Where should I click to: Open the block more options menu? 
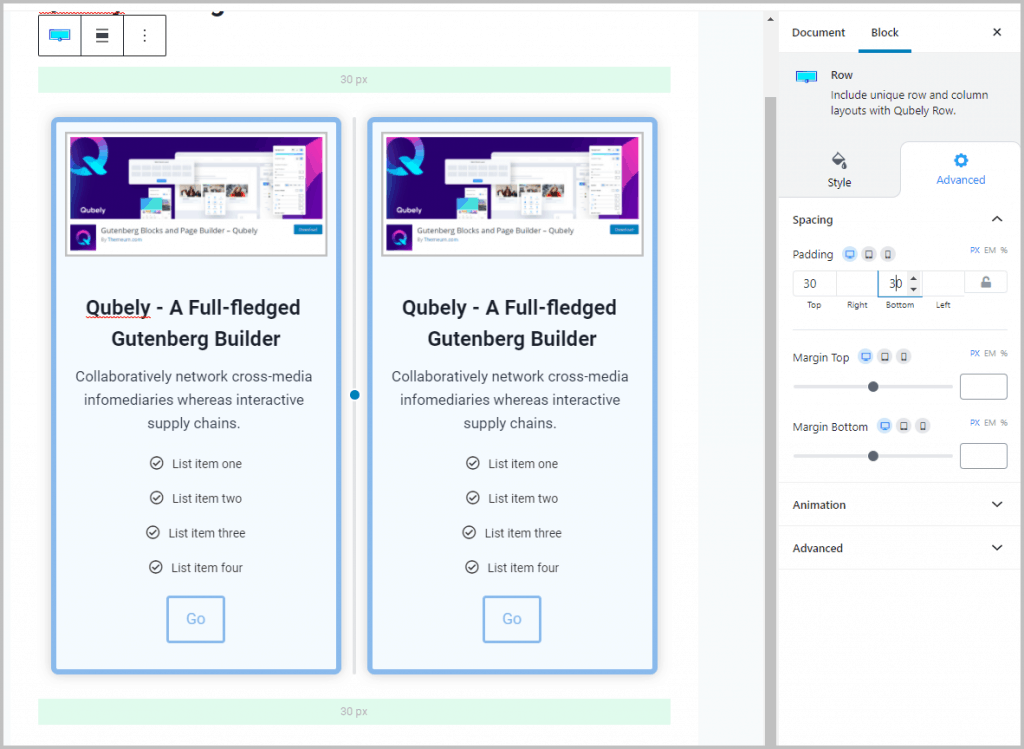pos(144,35)
